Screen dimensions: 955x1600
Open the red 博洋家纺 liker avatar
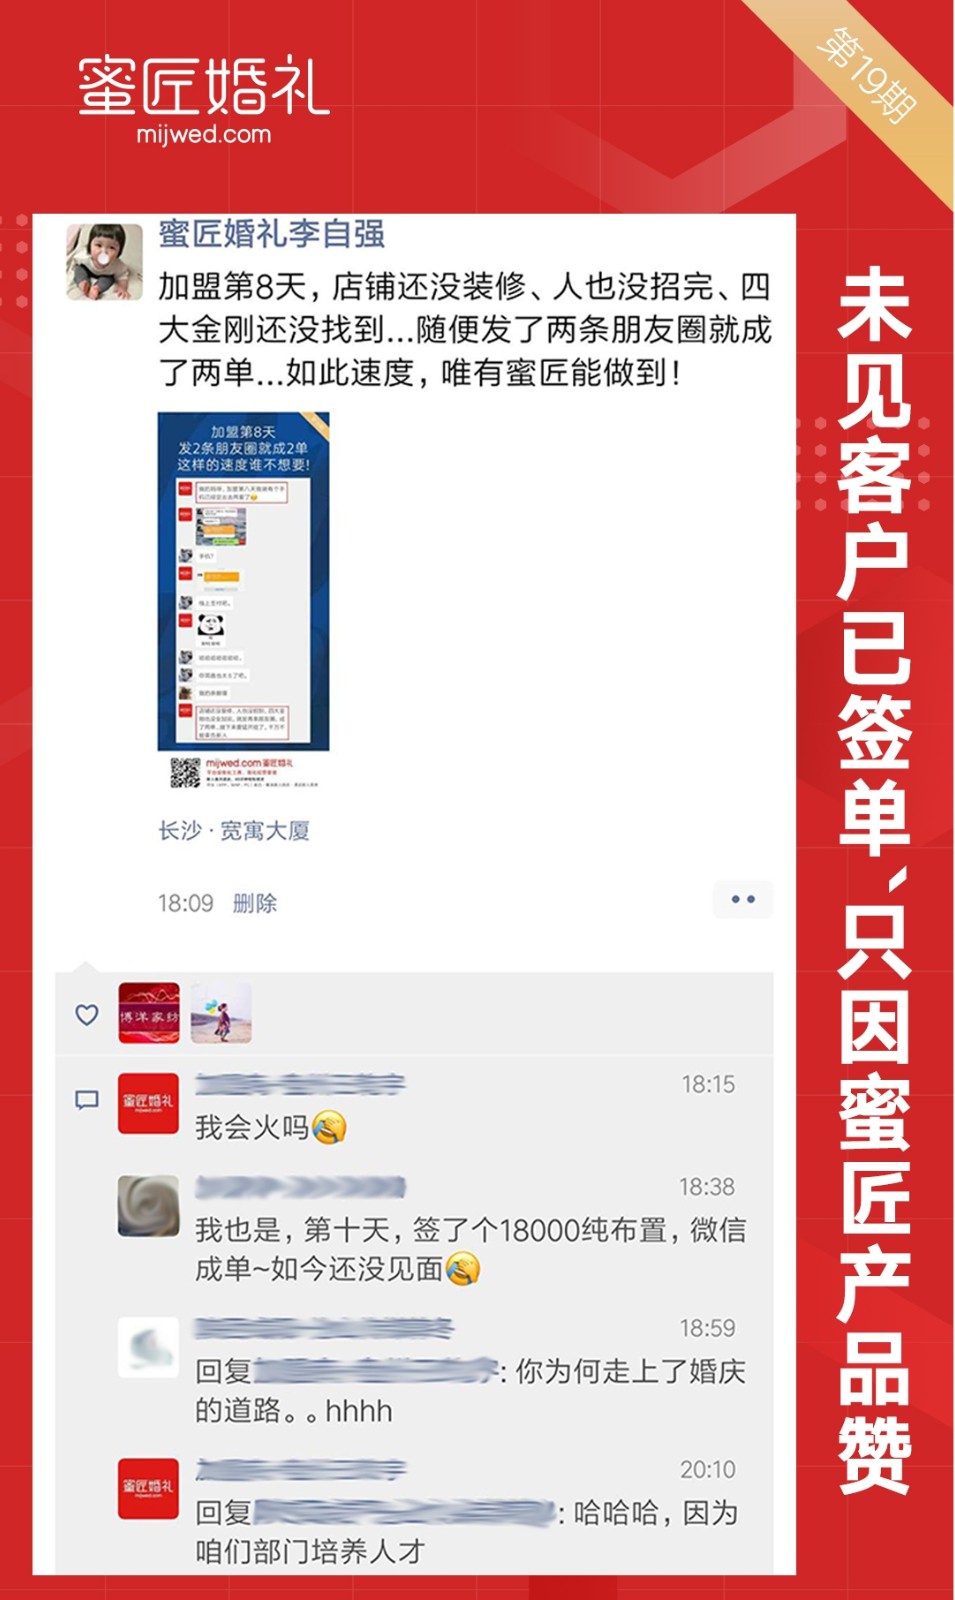tap(149, 1013)
